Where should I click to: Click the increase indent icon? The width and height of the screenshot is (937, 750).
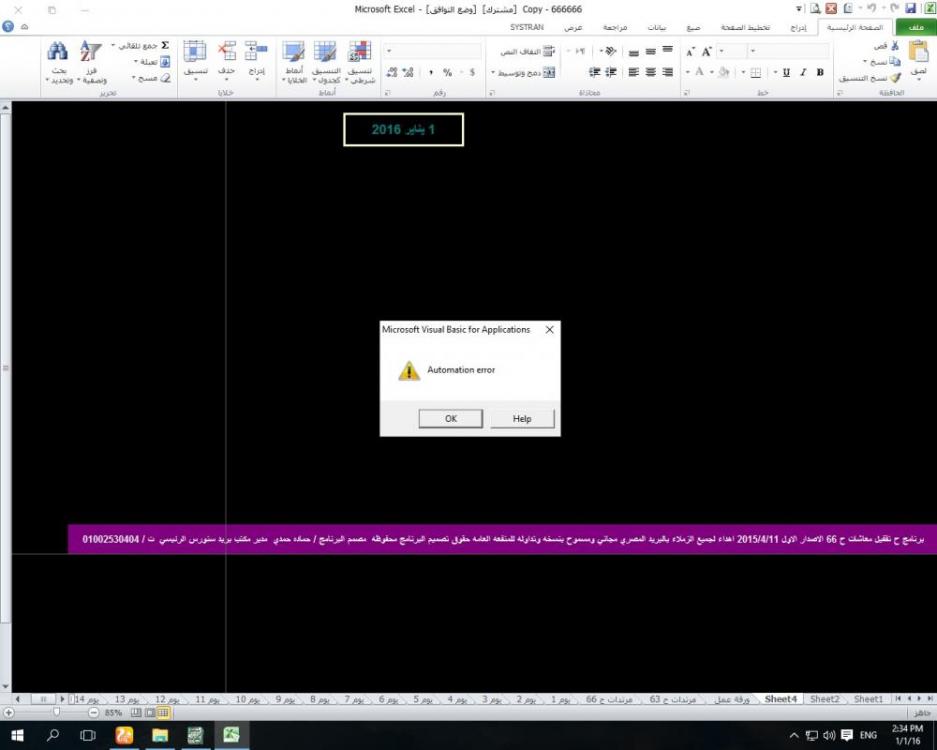point(594,72)
